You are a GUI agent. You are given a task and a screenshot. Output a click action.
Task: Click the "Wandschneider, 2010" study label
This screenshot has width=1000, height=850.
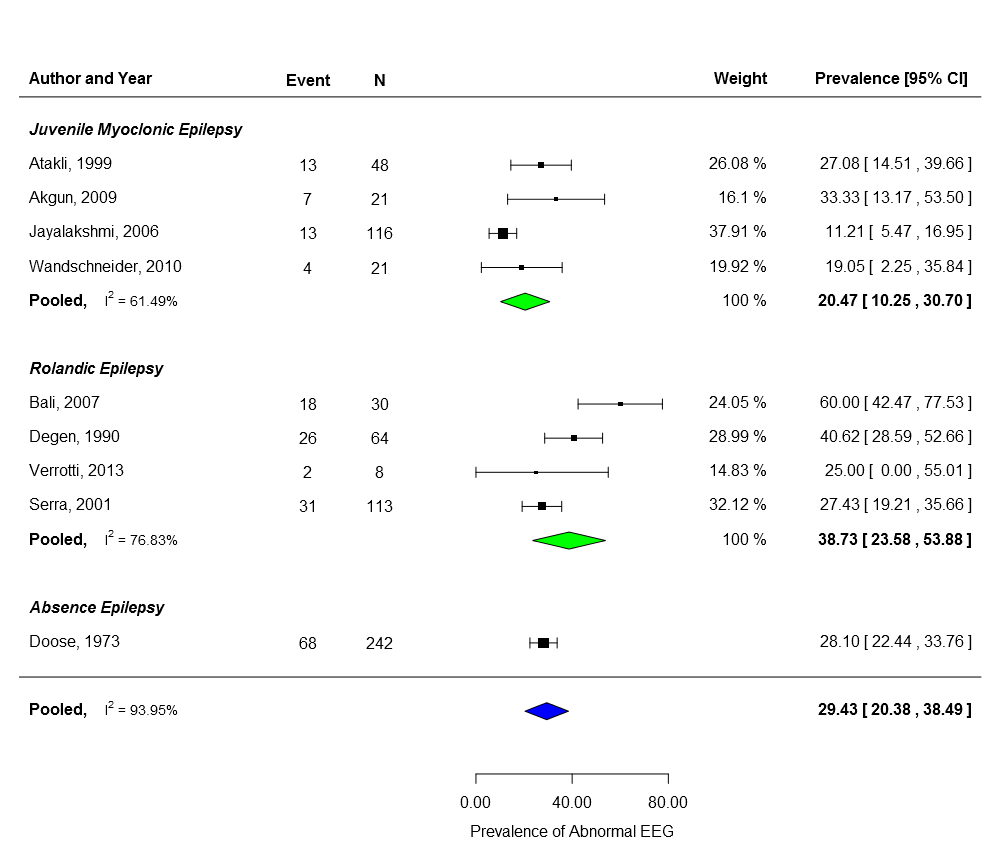105,267
